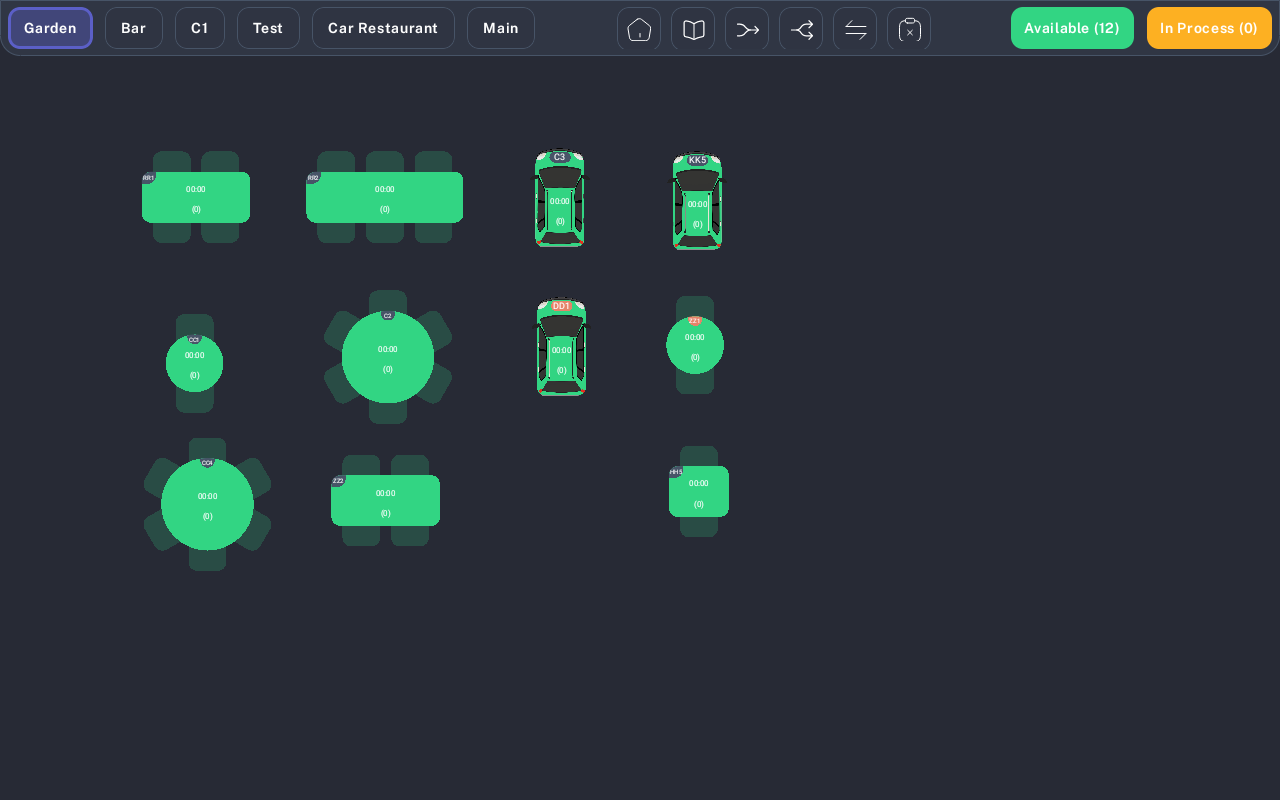Image resolution: width=1280 pixels, height=800 pixels.
Task: Select rectangular table ZZ2
Action: 385,500
